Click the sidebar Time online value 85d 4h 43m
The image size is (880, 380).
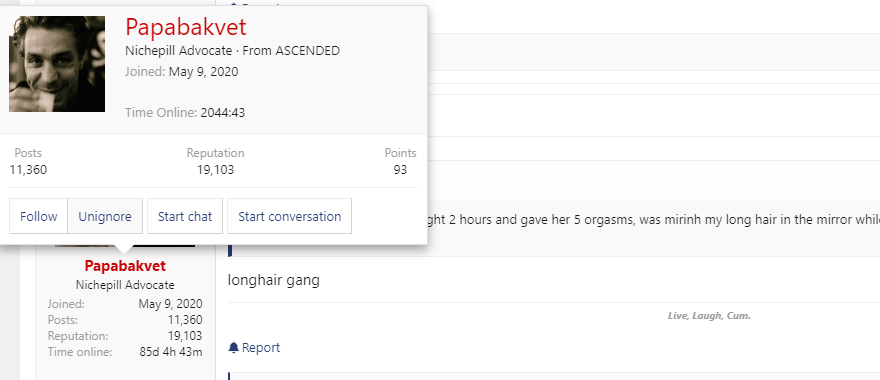pos(171,352)
